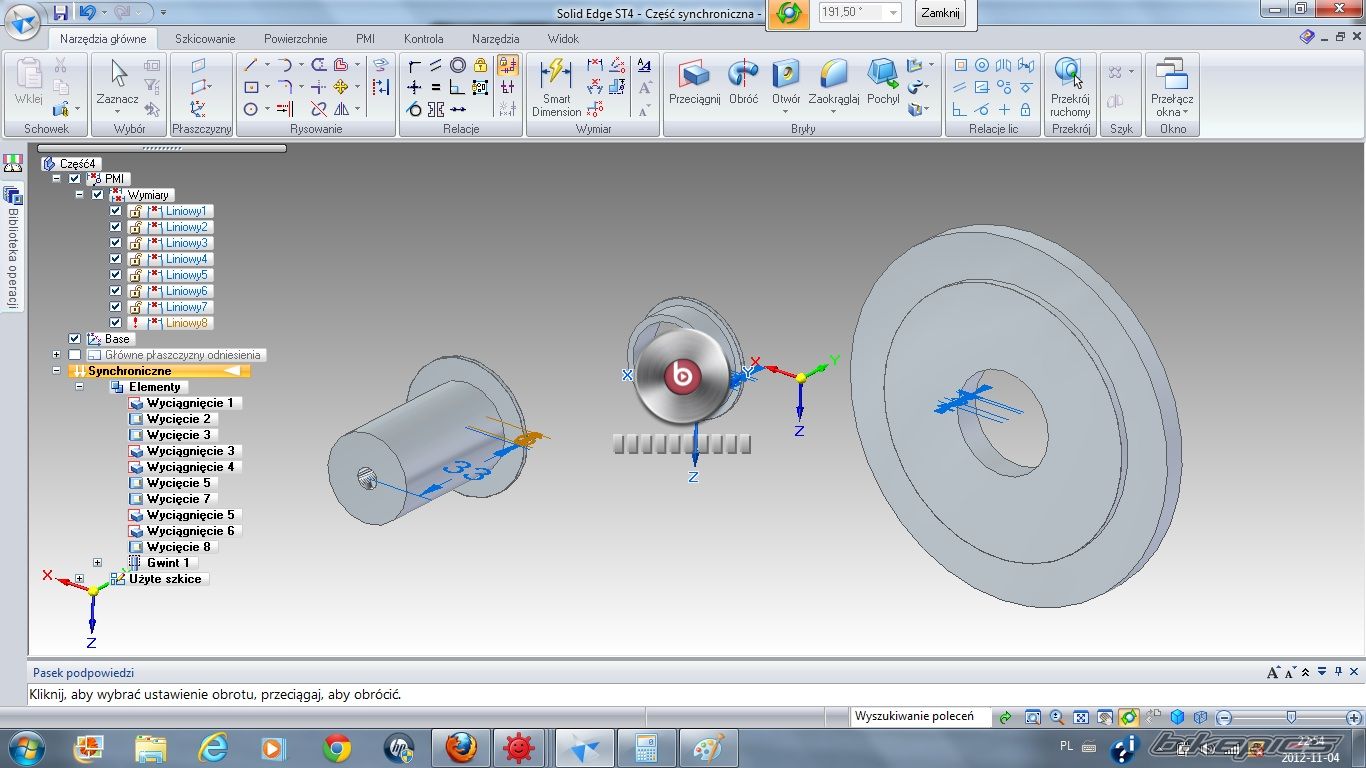Undo the last action
This screenshot has height=768, width=1366.
(x=87, y=13)
